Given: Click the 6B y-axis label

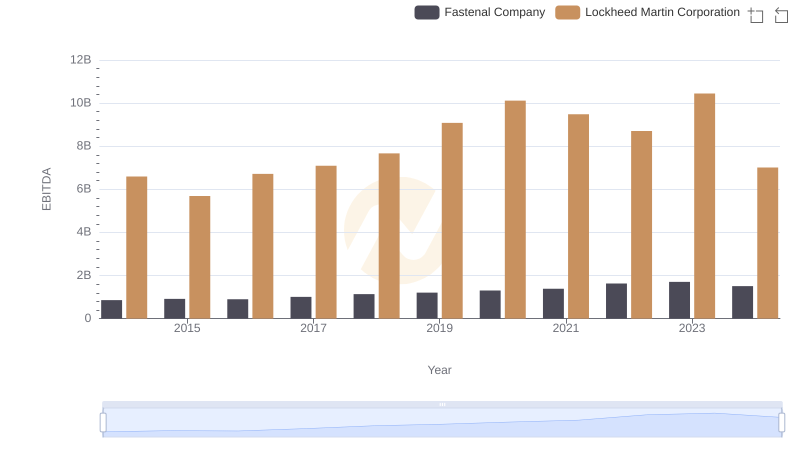Looking at the screenshot, I should pos(84,189).
